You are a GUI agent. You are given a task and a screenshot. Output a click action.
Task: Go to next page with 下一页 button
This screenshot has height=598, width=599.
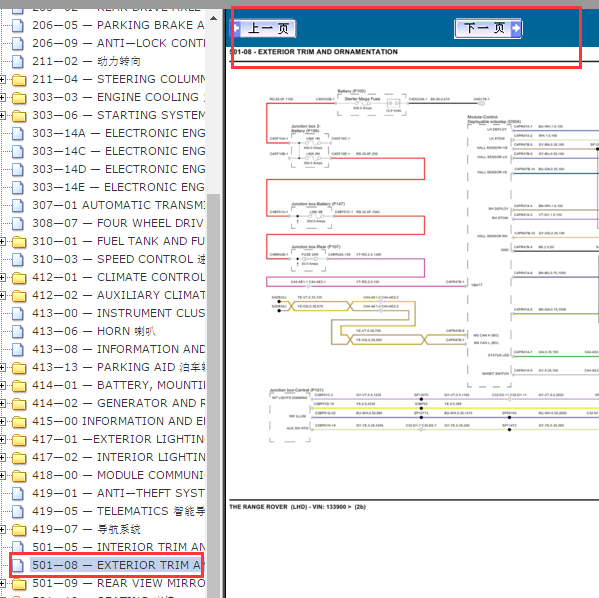(488, 28)
